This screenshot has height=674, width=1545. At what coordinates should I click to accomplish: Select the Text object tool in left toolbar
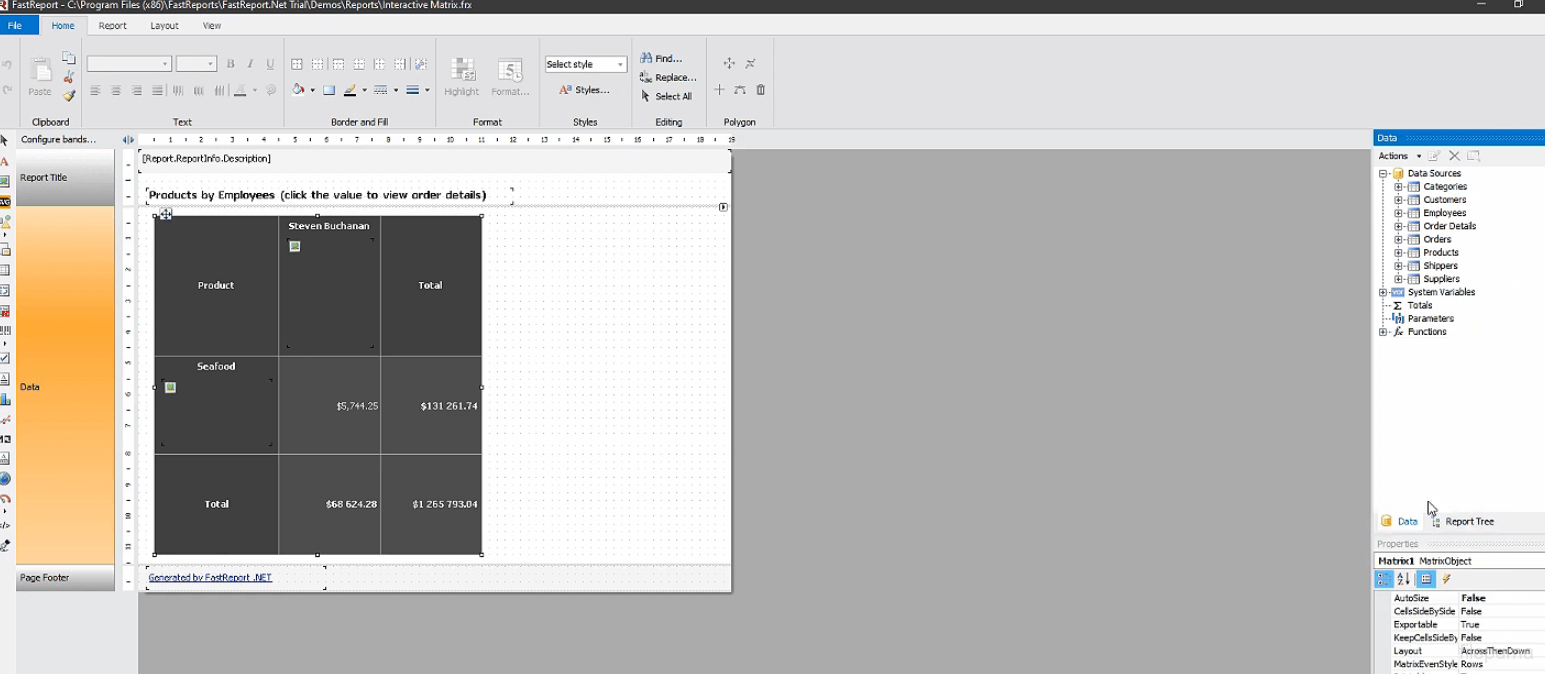(5, 161)
